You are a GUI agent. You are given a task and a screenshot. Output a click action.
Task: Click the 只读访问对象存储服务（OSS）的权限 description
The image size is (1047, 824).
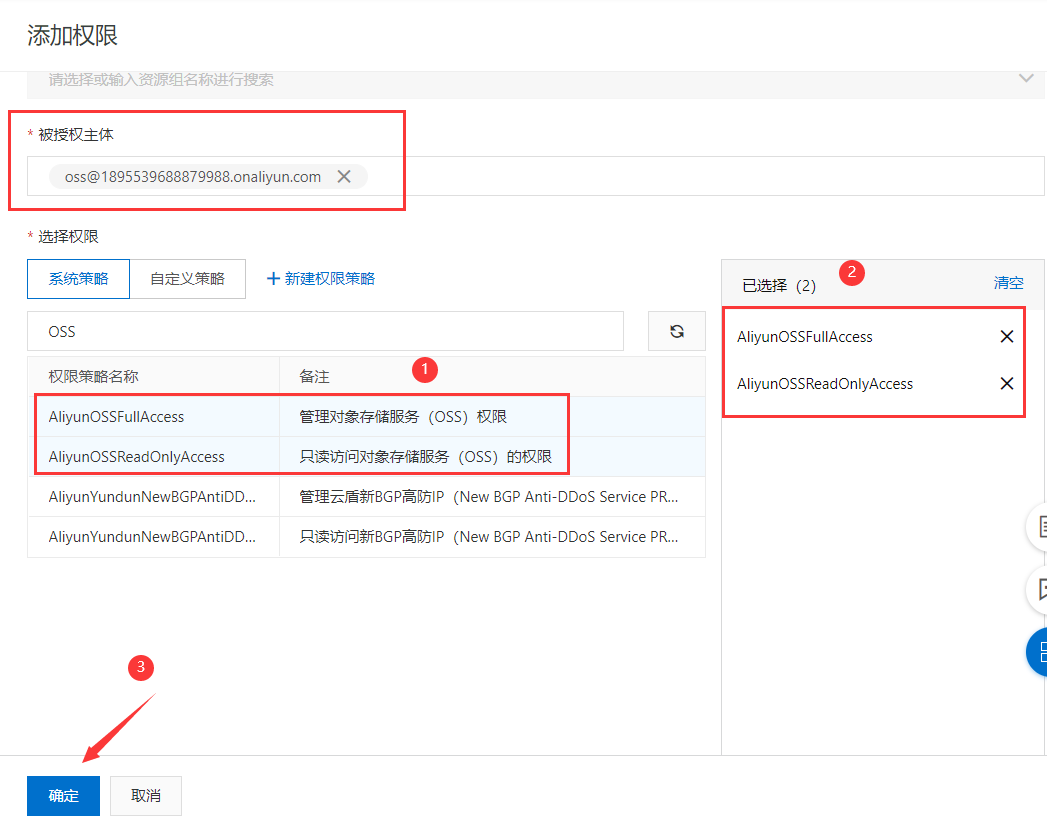tap(425, 457)
